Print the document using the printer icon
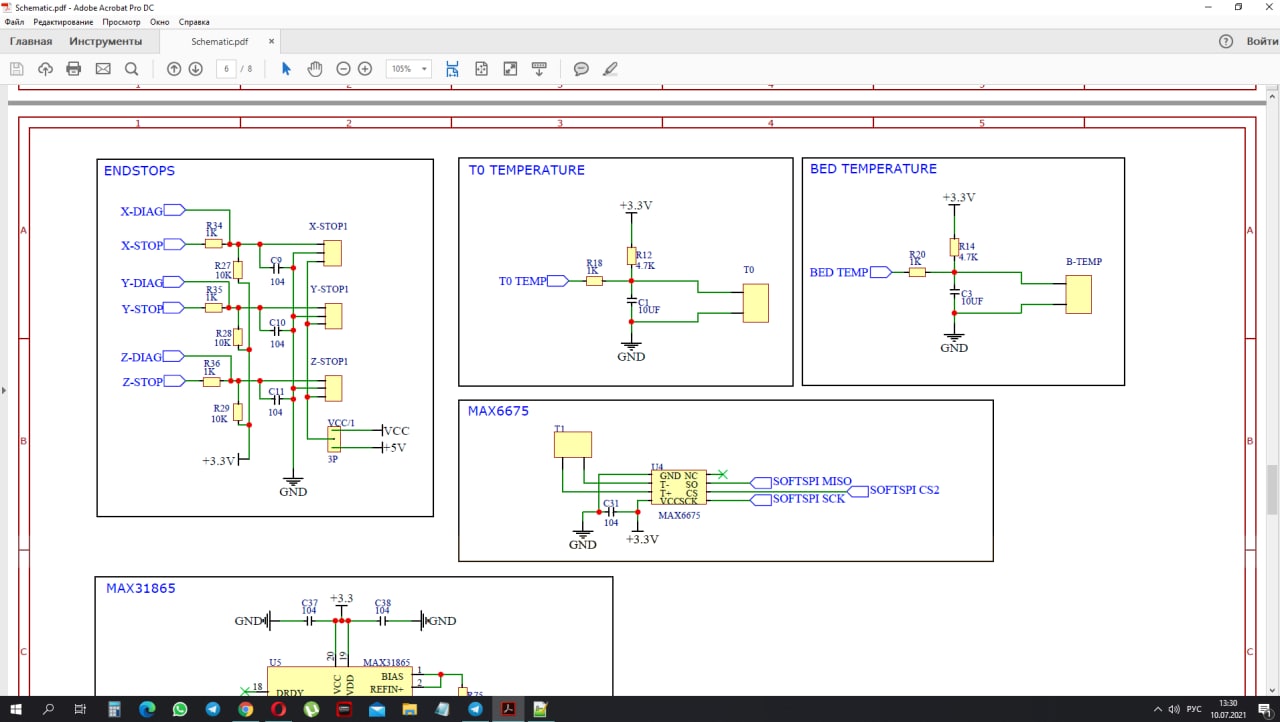Screen dimensions: 1280x722 [73, 69]
